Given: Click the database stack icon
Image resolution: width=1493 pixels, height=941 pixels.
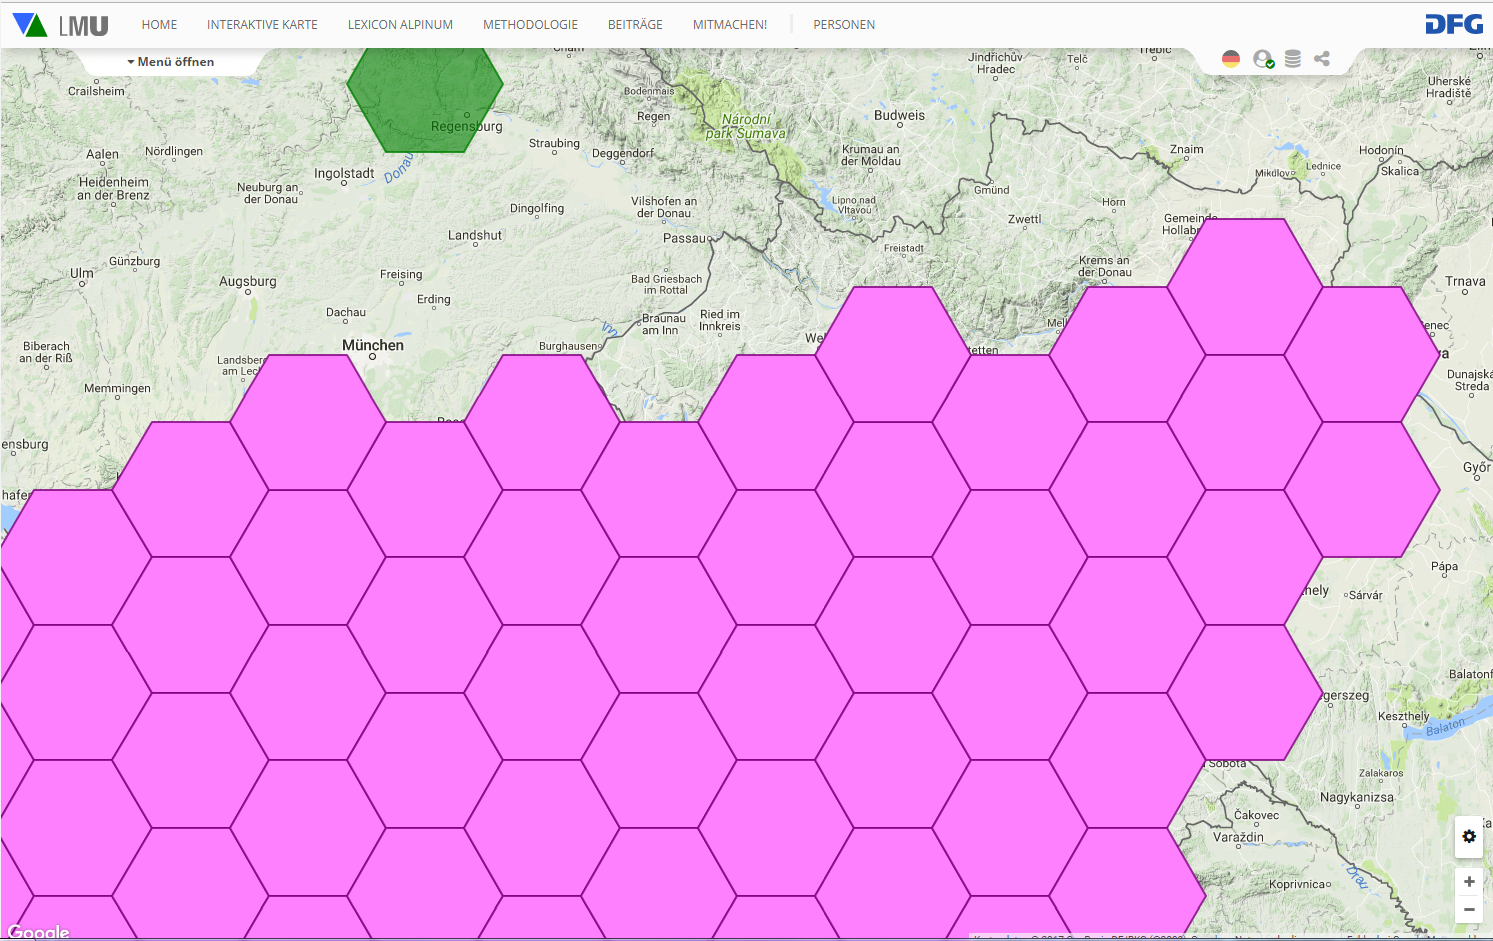Looking at the screenshot, I should pyautogui.click(x=1293, y=59).
